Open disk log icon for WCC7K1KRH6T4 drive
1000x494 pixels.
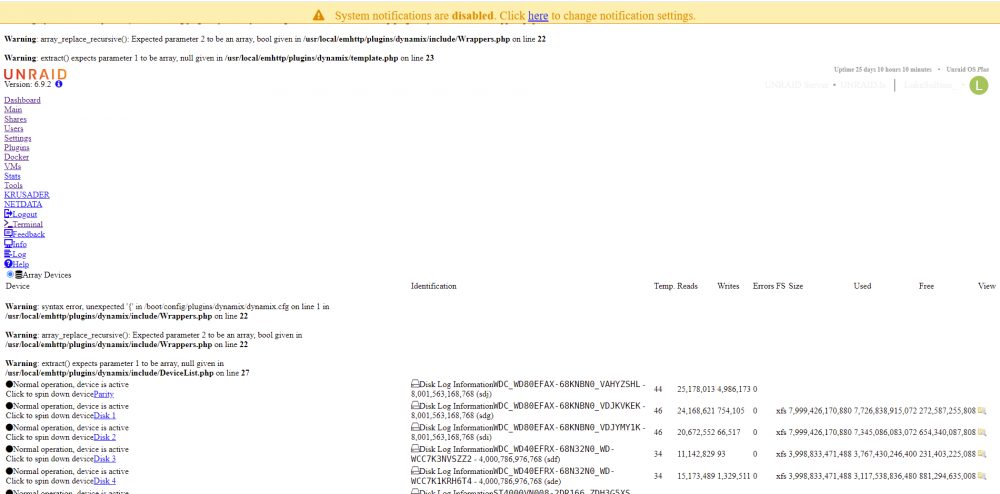pos(415,471)
